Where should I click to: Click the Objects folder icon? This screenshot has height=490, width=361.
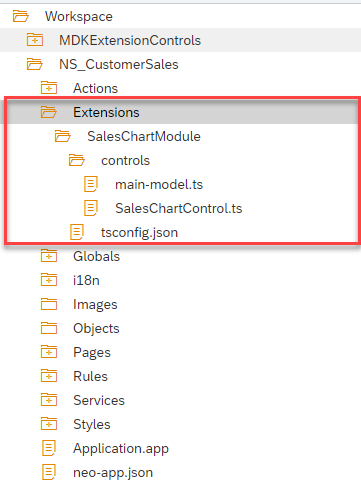(x=49, y=328)
